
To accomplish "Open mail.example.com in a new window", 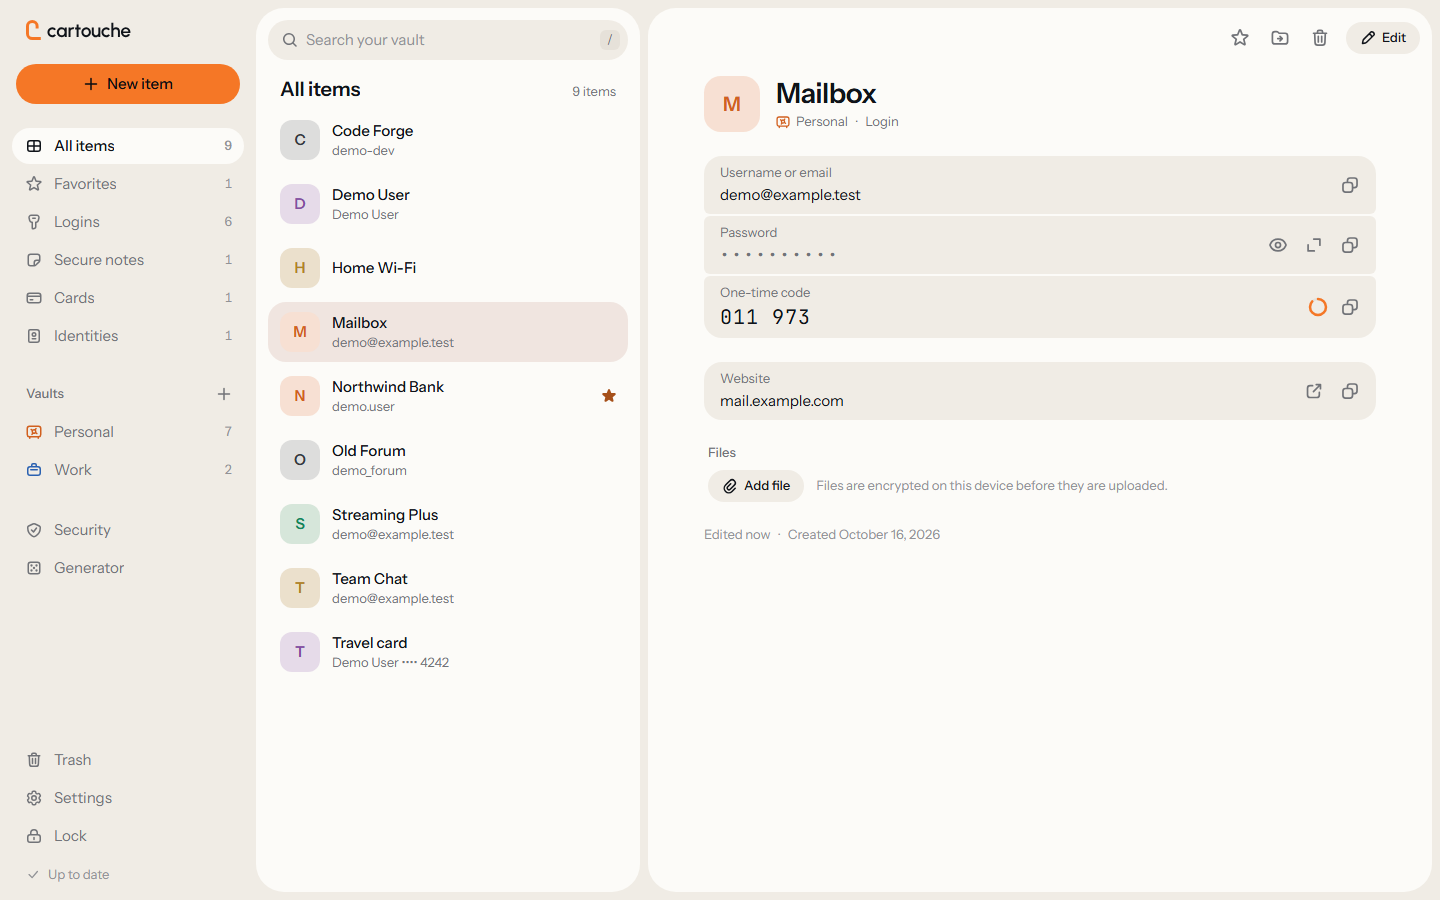I will 1314,391.
